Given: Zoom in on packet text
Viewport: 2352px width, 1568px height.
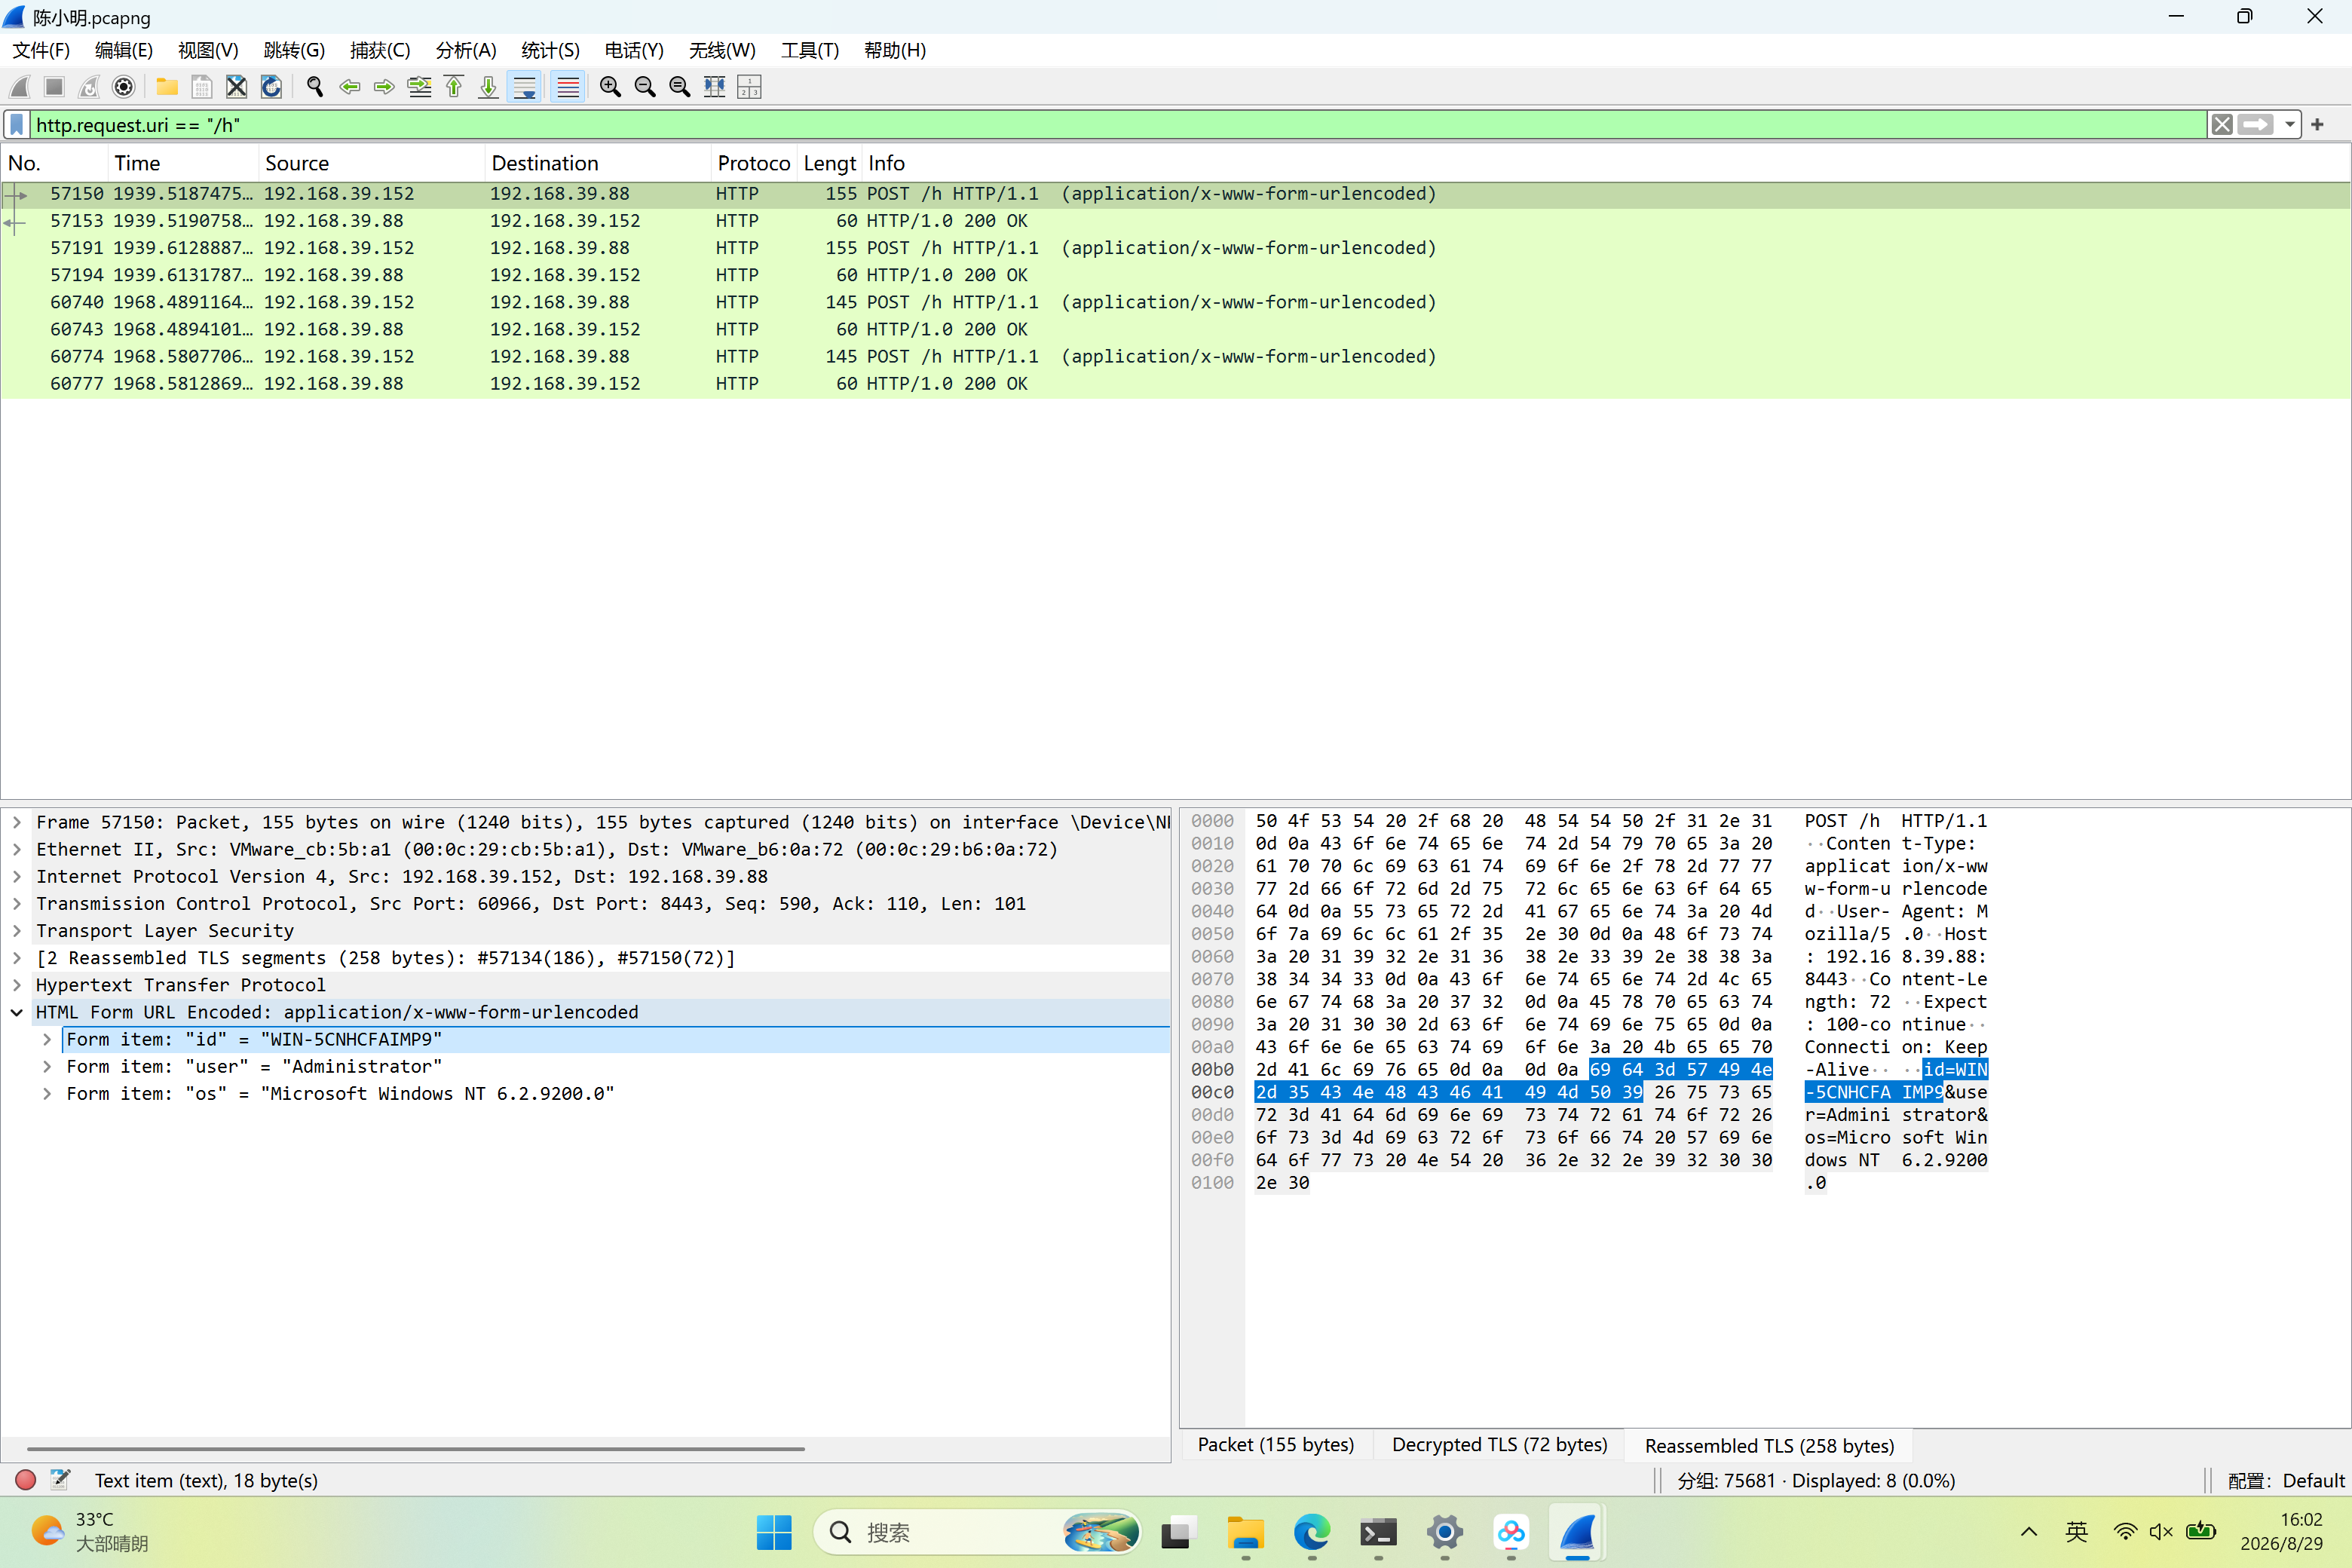Looking at the screenshot, I should click(x=610, y=87).
